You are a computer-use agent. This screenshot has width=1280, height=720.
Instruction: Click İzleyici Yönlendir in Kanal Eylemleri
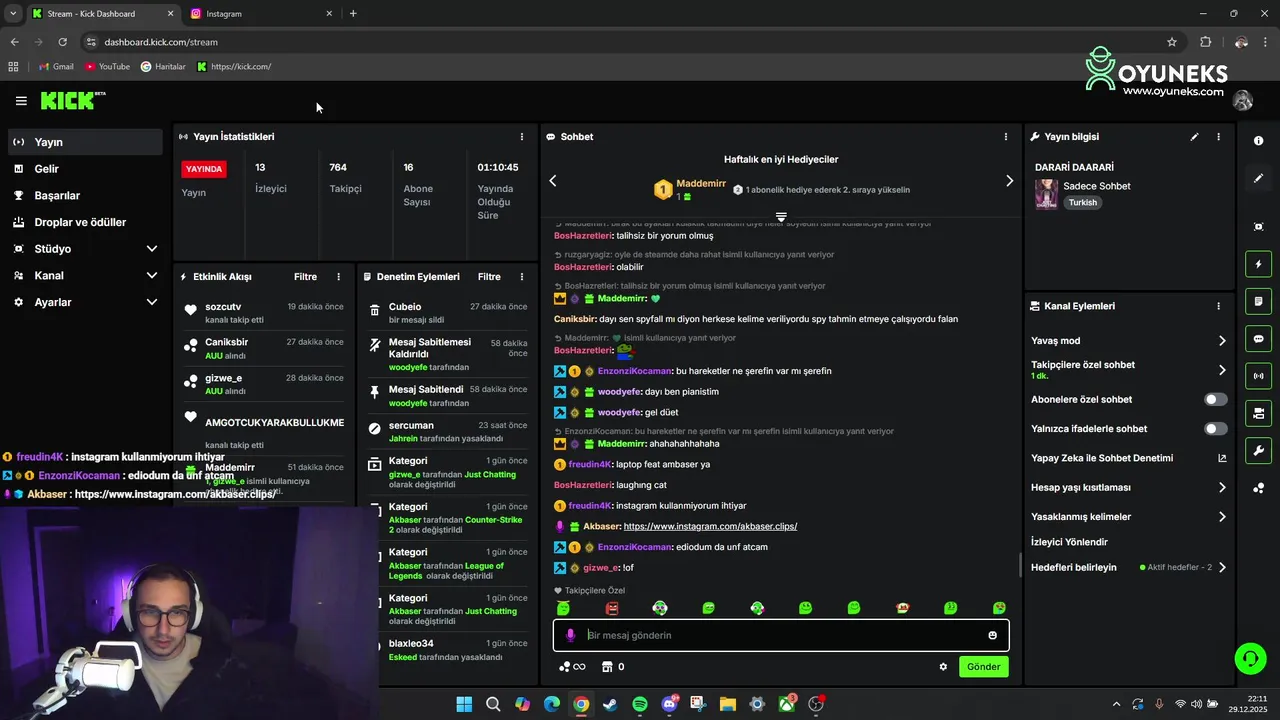tap(1069, 542)
